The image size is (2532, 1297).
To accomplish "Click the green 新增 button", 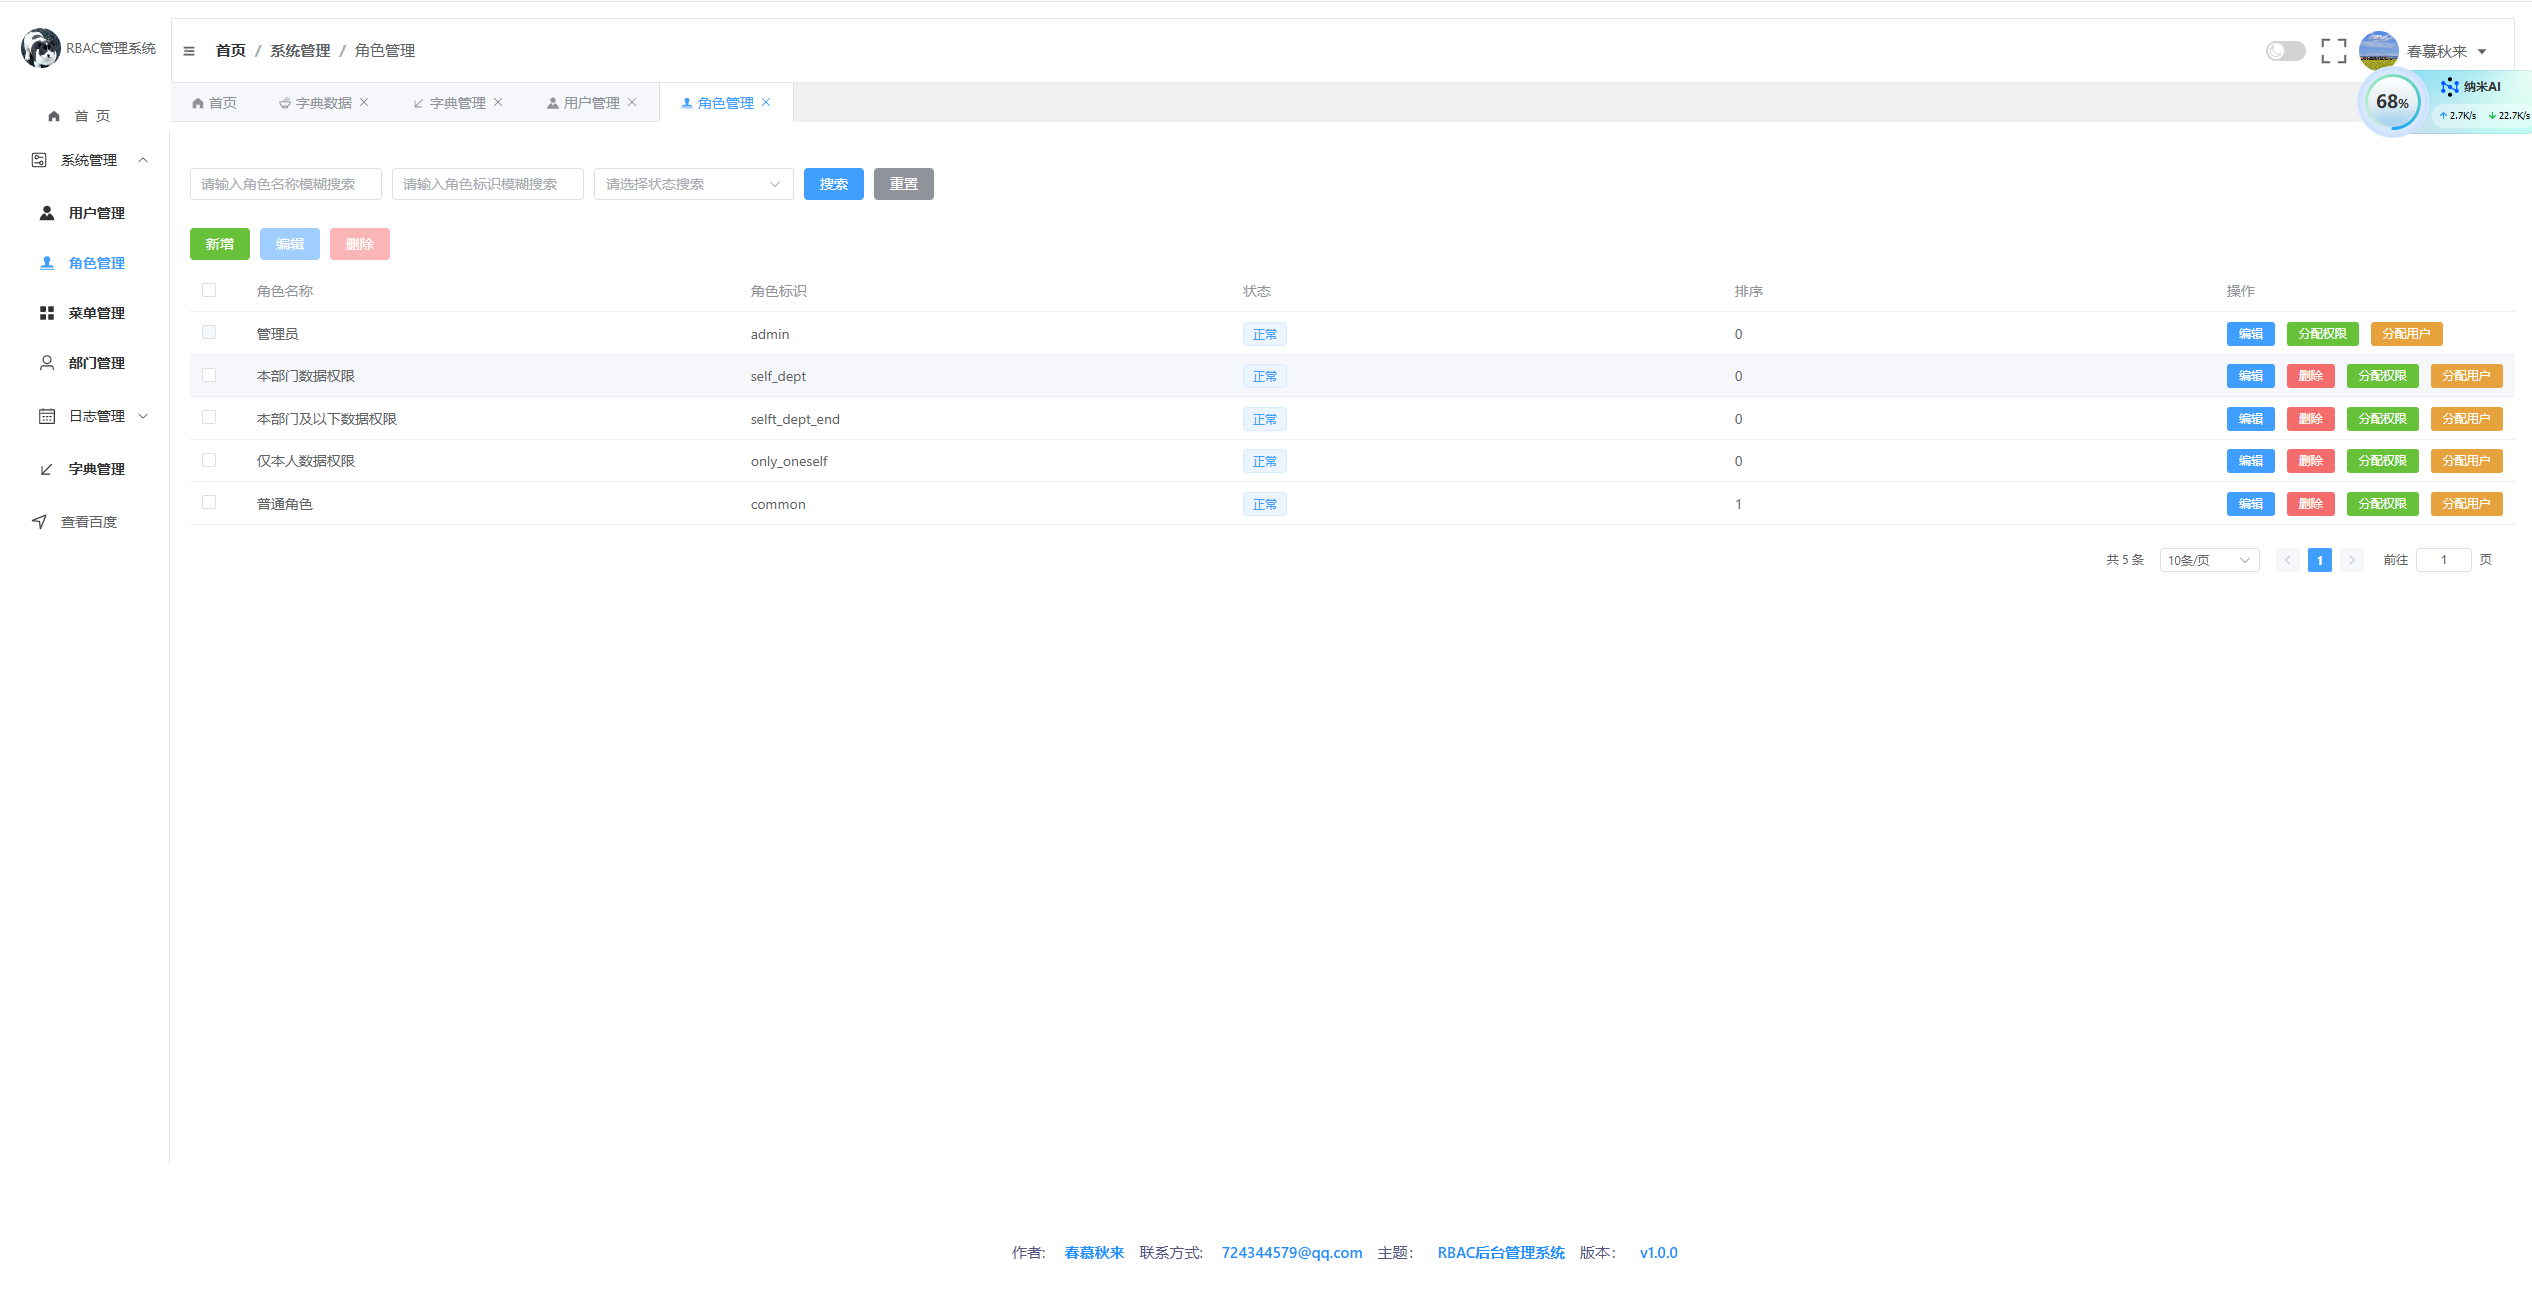I will pos(219,244).
